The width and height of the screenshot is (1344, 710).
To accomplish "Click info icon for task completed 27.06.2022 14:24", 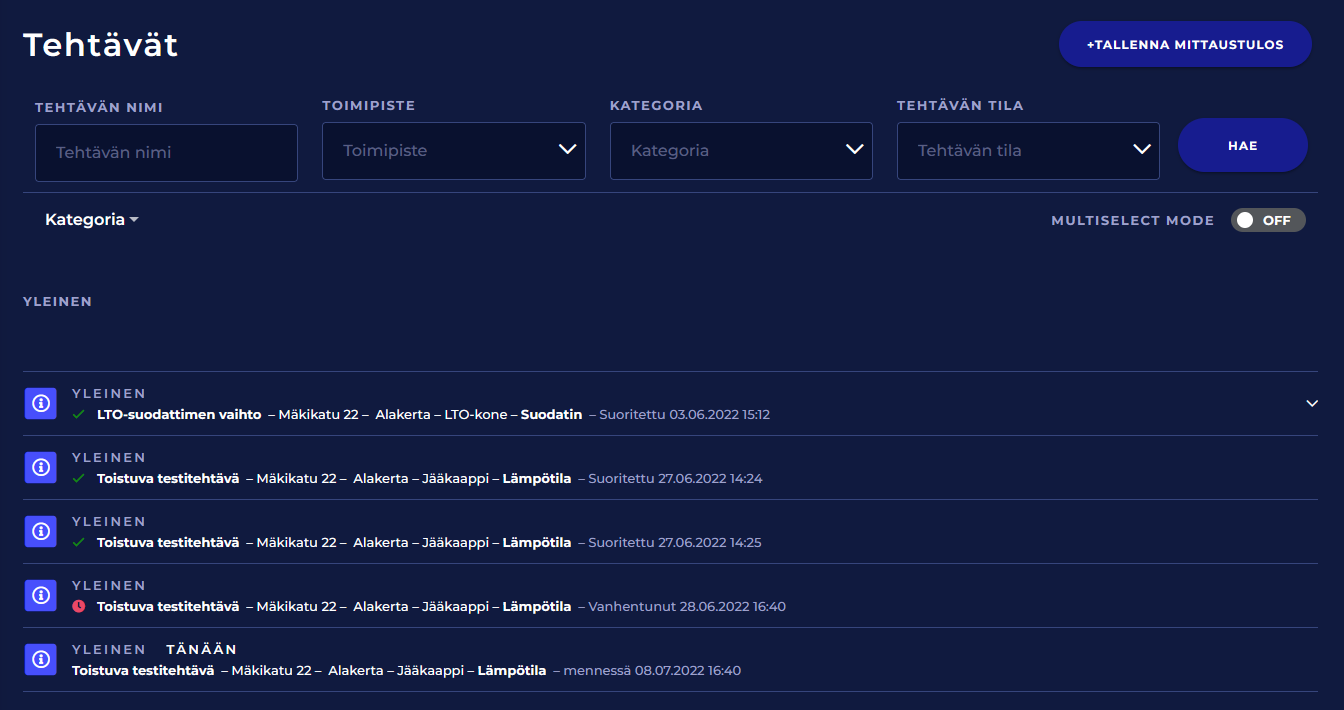I will click(x=40, y=467).
